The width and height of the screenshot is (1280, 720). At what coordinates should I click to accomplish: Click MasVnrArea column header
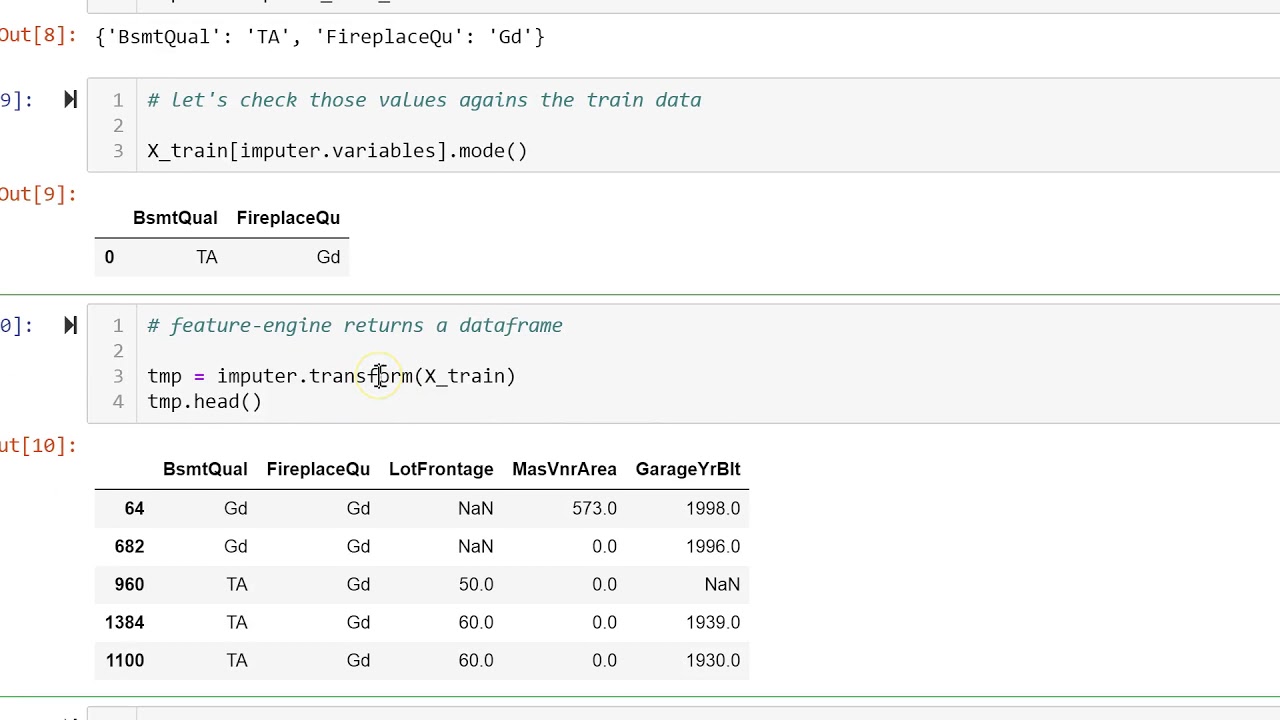coord(564,469)
